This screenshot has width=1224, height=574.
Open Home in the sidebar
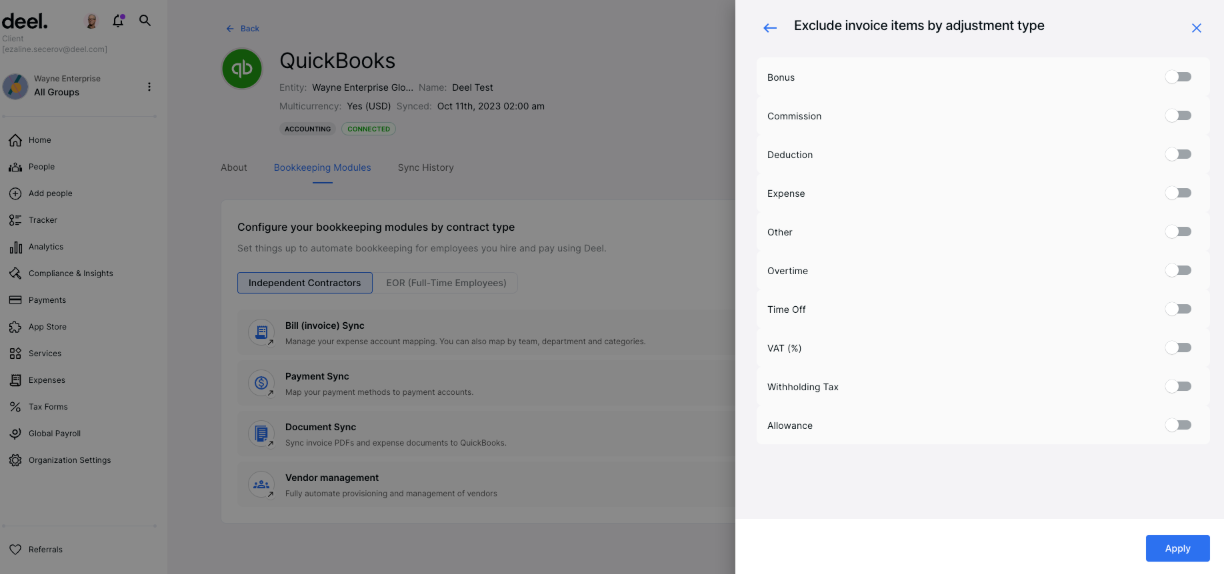point(40,140)
